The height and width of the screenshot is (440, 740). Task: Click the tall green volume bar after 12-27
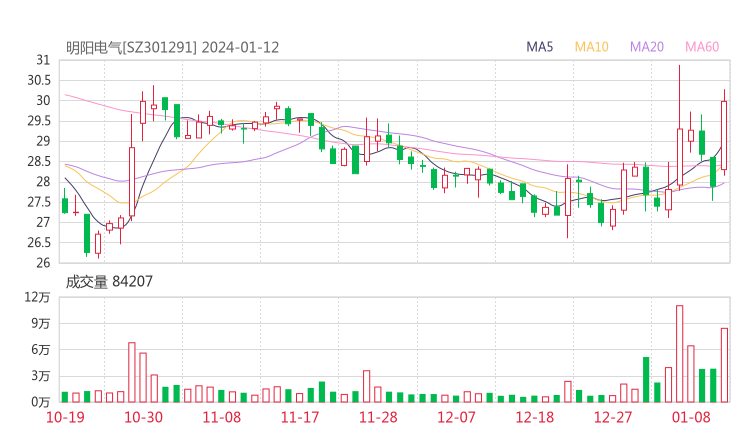tap(646, 380)
